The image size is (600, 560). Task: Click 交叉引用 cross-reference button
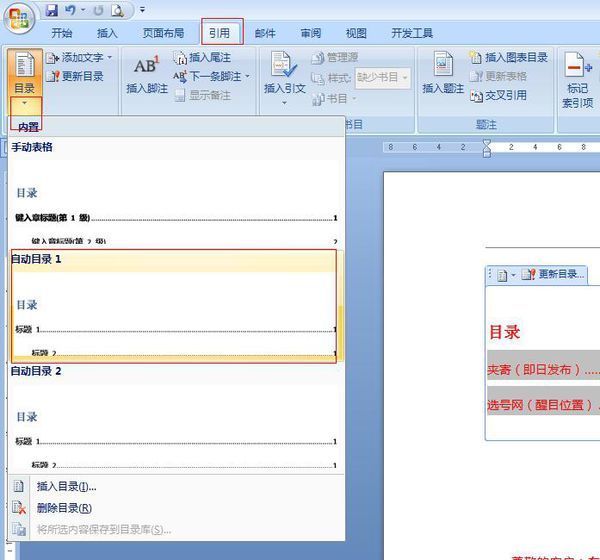coord(498,95)
